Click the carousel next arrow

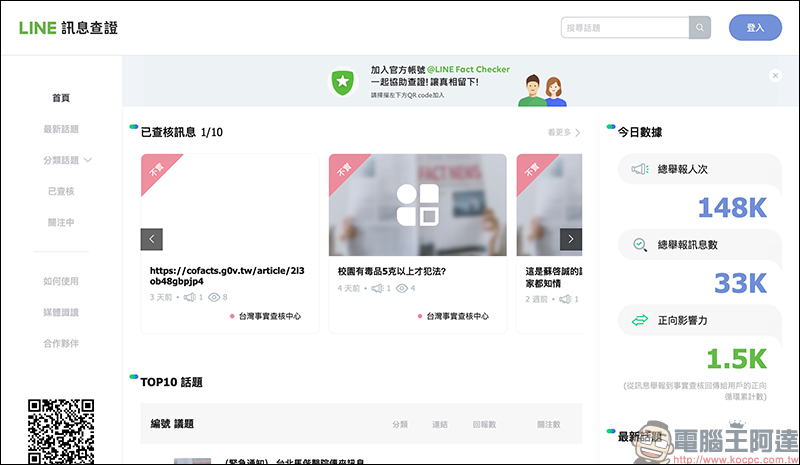[570, 239]
